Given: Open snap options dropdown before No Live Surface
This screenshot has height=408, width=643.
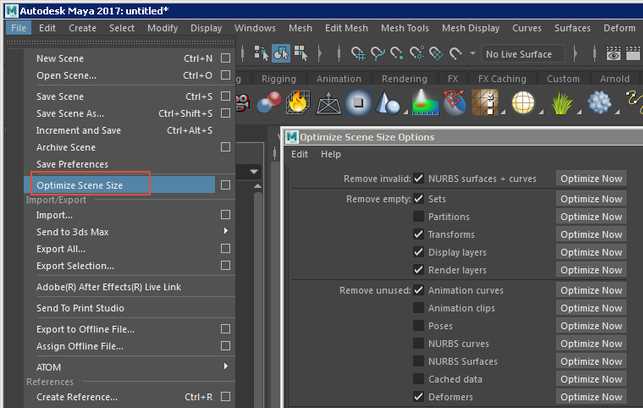Looking at the screenshot, I should pyautogui.click(x=472, y=53).
